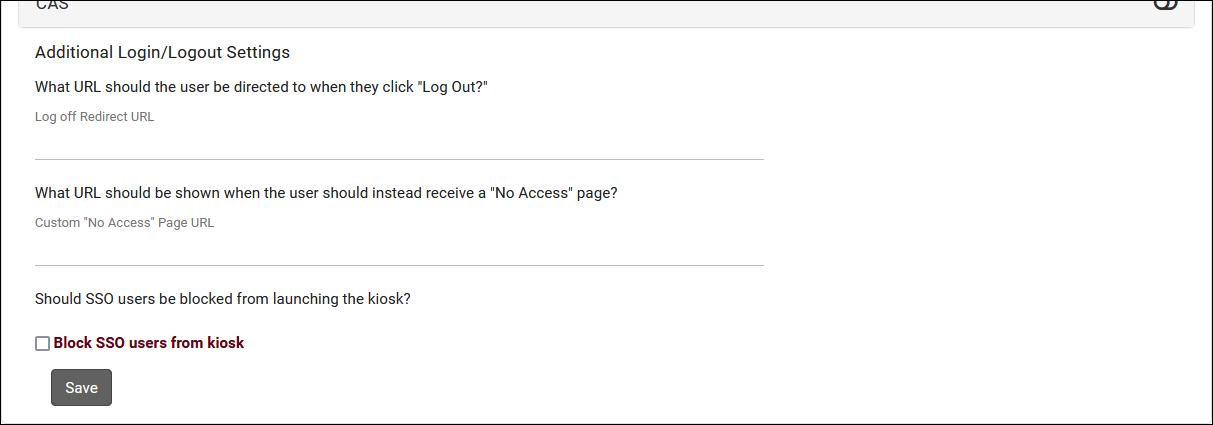The height and width of the screenshot is (425, 1213).
Task: Click the Custom "No Access" Page URL label
Action: (x=124, y=223)
